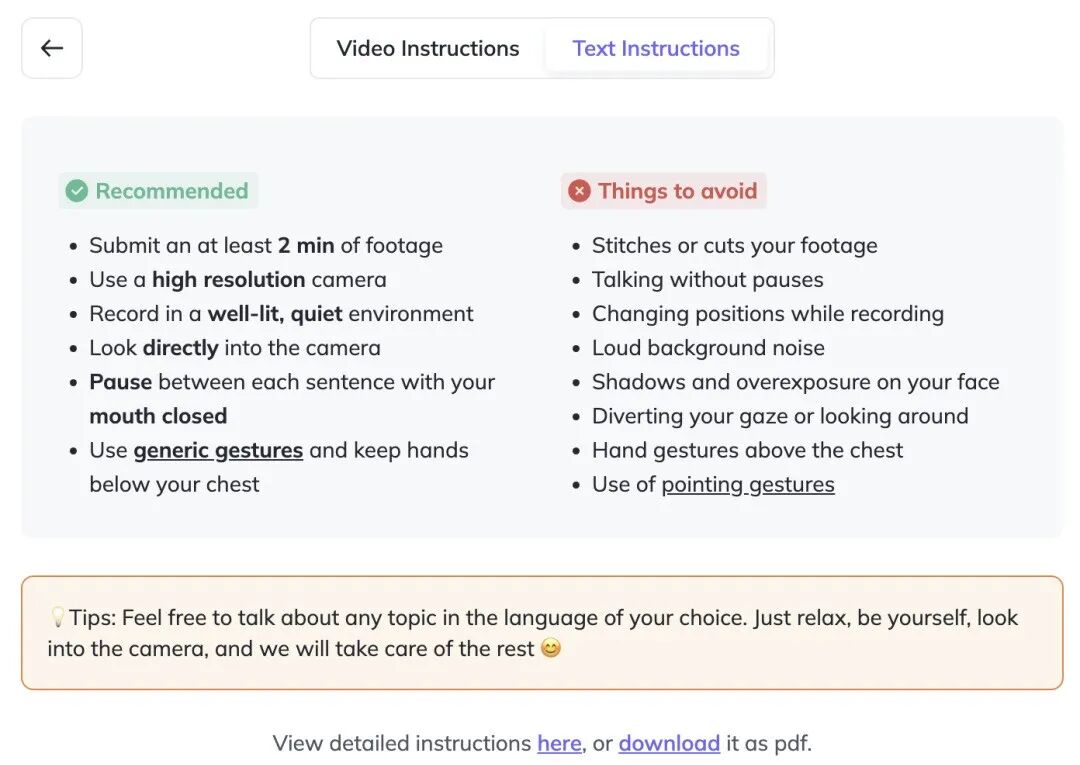Click the lightbulb emoji in the Tips box
Viewport: 1080px width, 765px height.
point(57,618)
